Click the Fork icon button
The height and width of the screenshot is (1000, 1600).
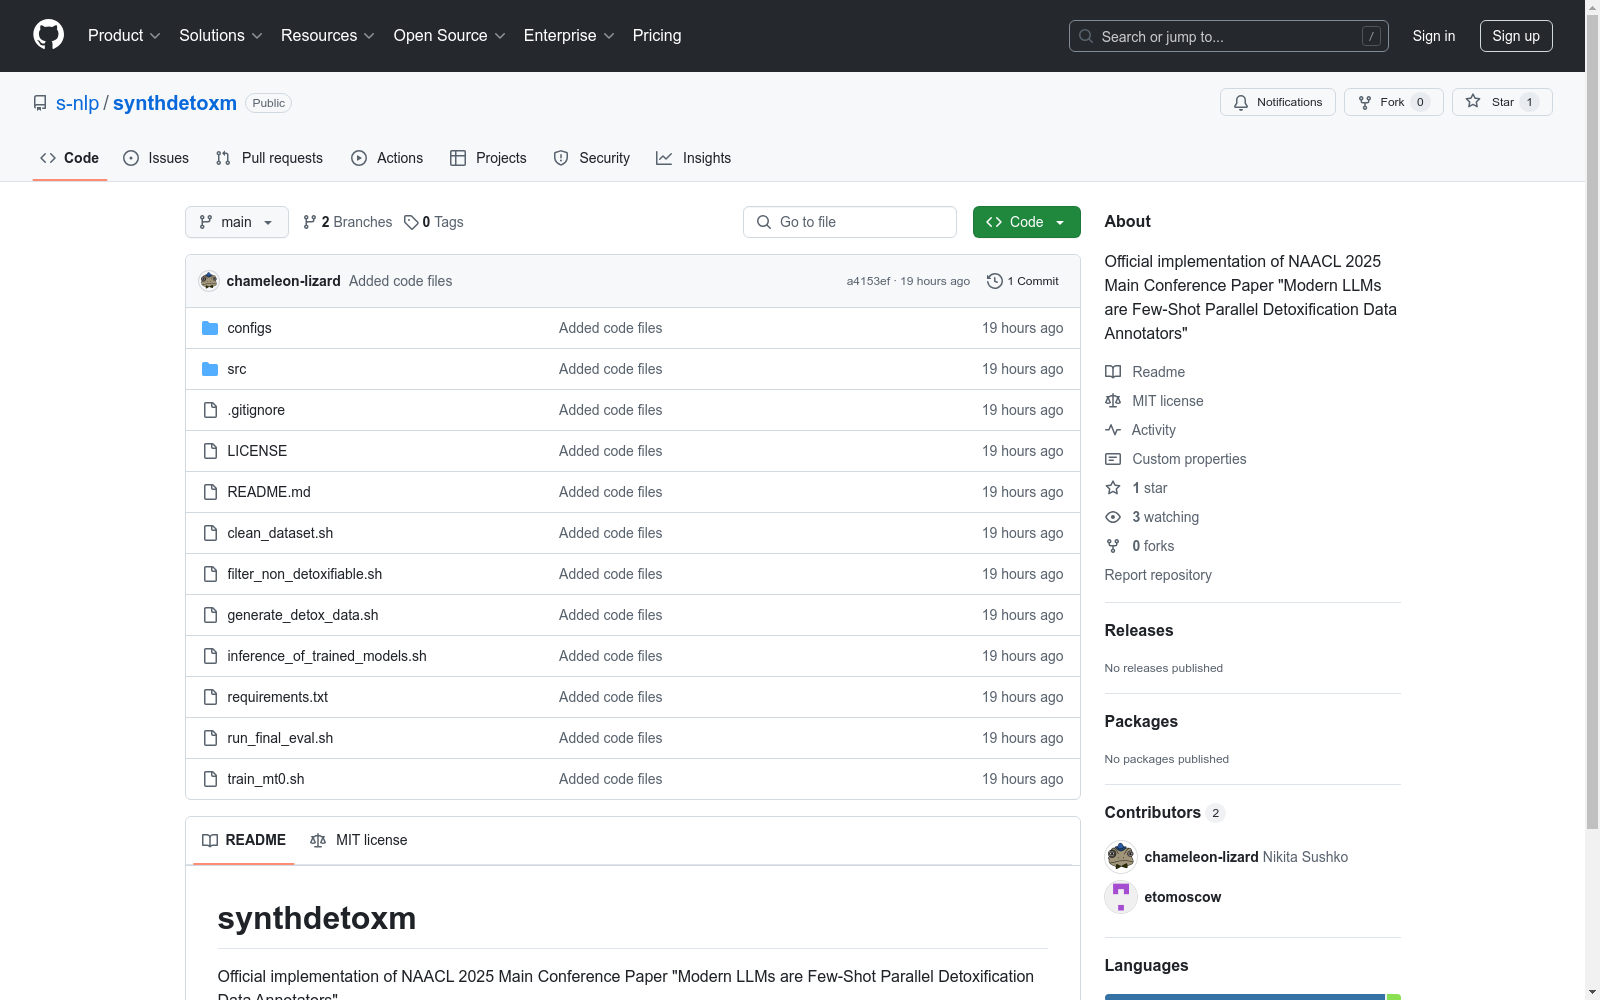(x=1394, y=102)
